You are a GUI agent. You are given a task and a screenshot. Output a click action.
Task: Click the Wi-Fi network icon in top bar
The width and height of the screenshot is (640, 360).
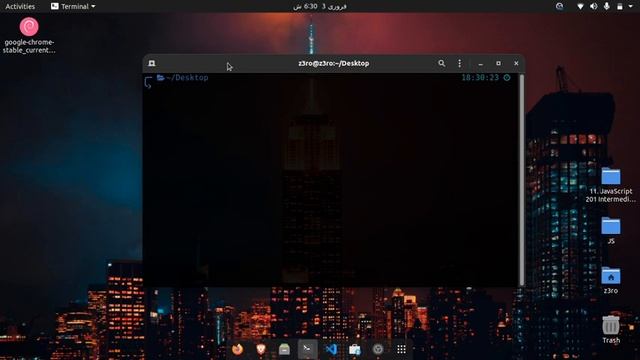pyautogui.click(x=580, y=6)
